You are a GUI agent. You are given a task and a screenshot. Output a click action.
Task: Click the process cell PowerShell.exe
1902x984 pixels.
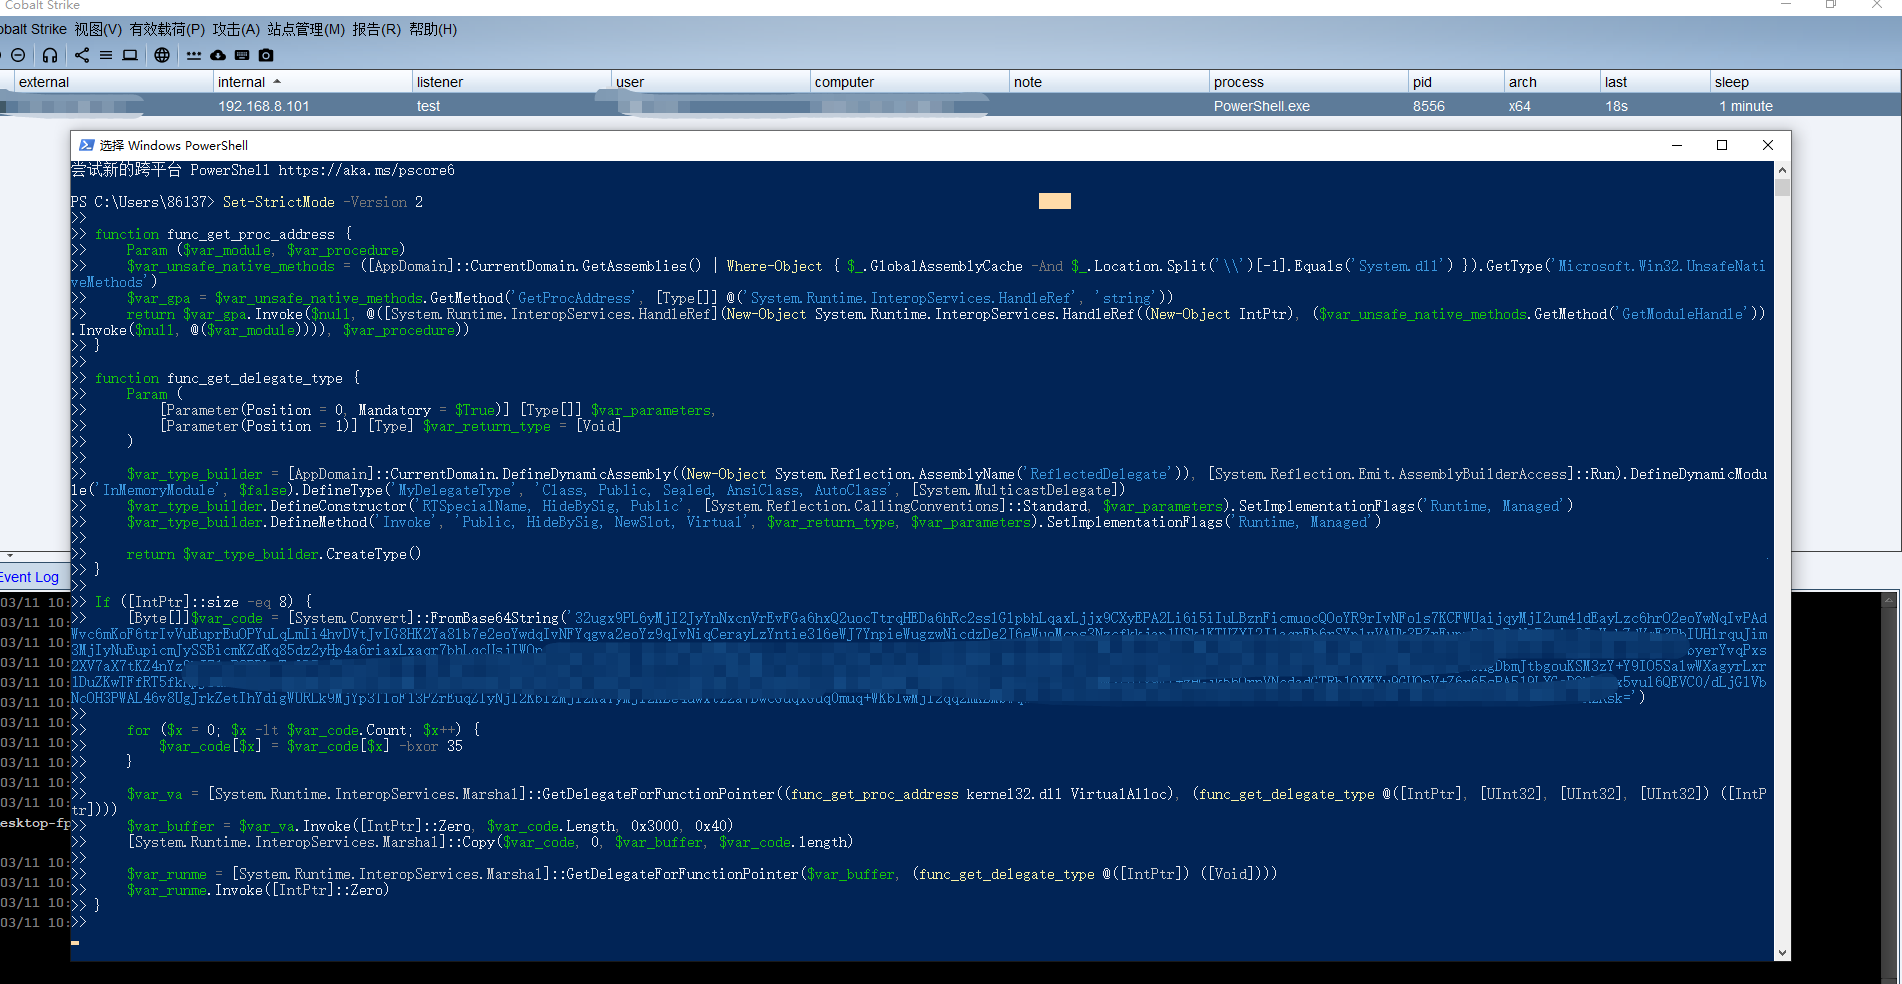click(1262, 106)
